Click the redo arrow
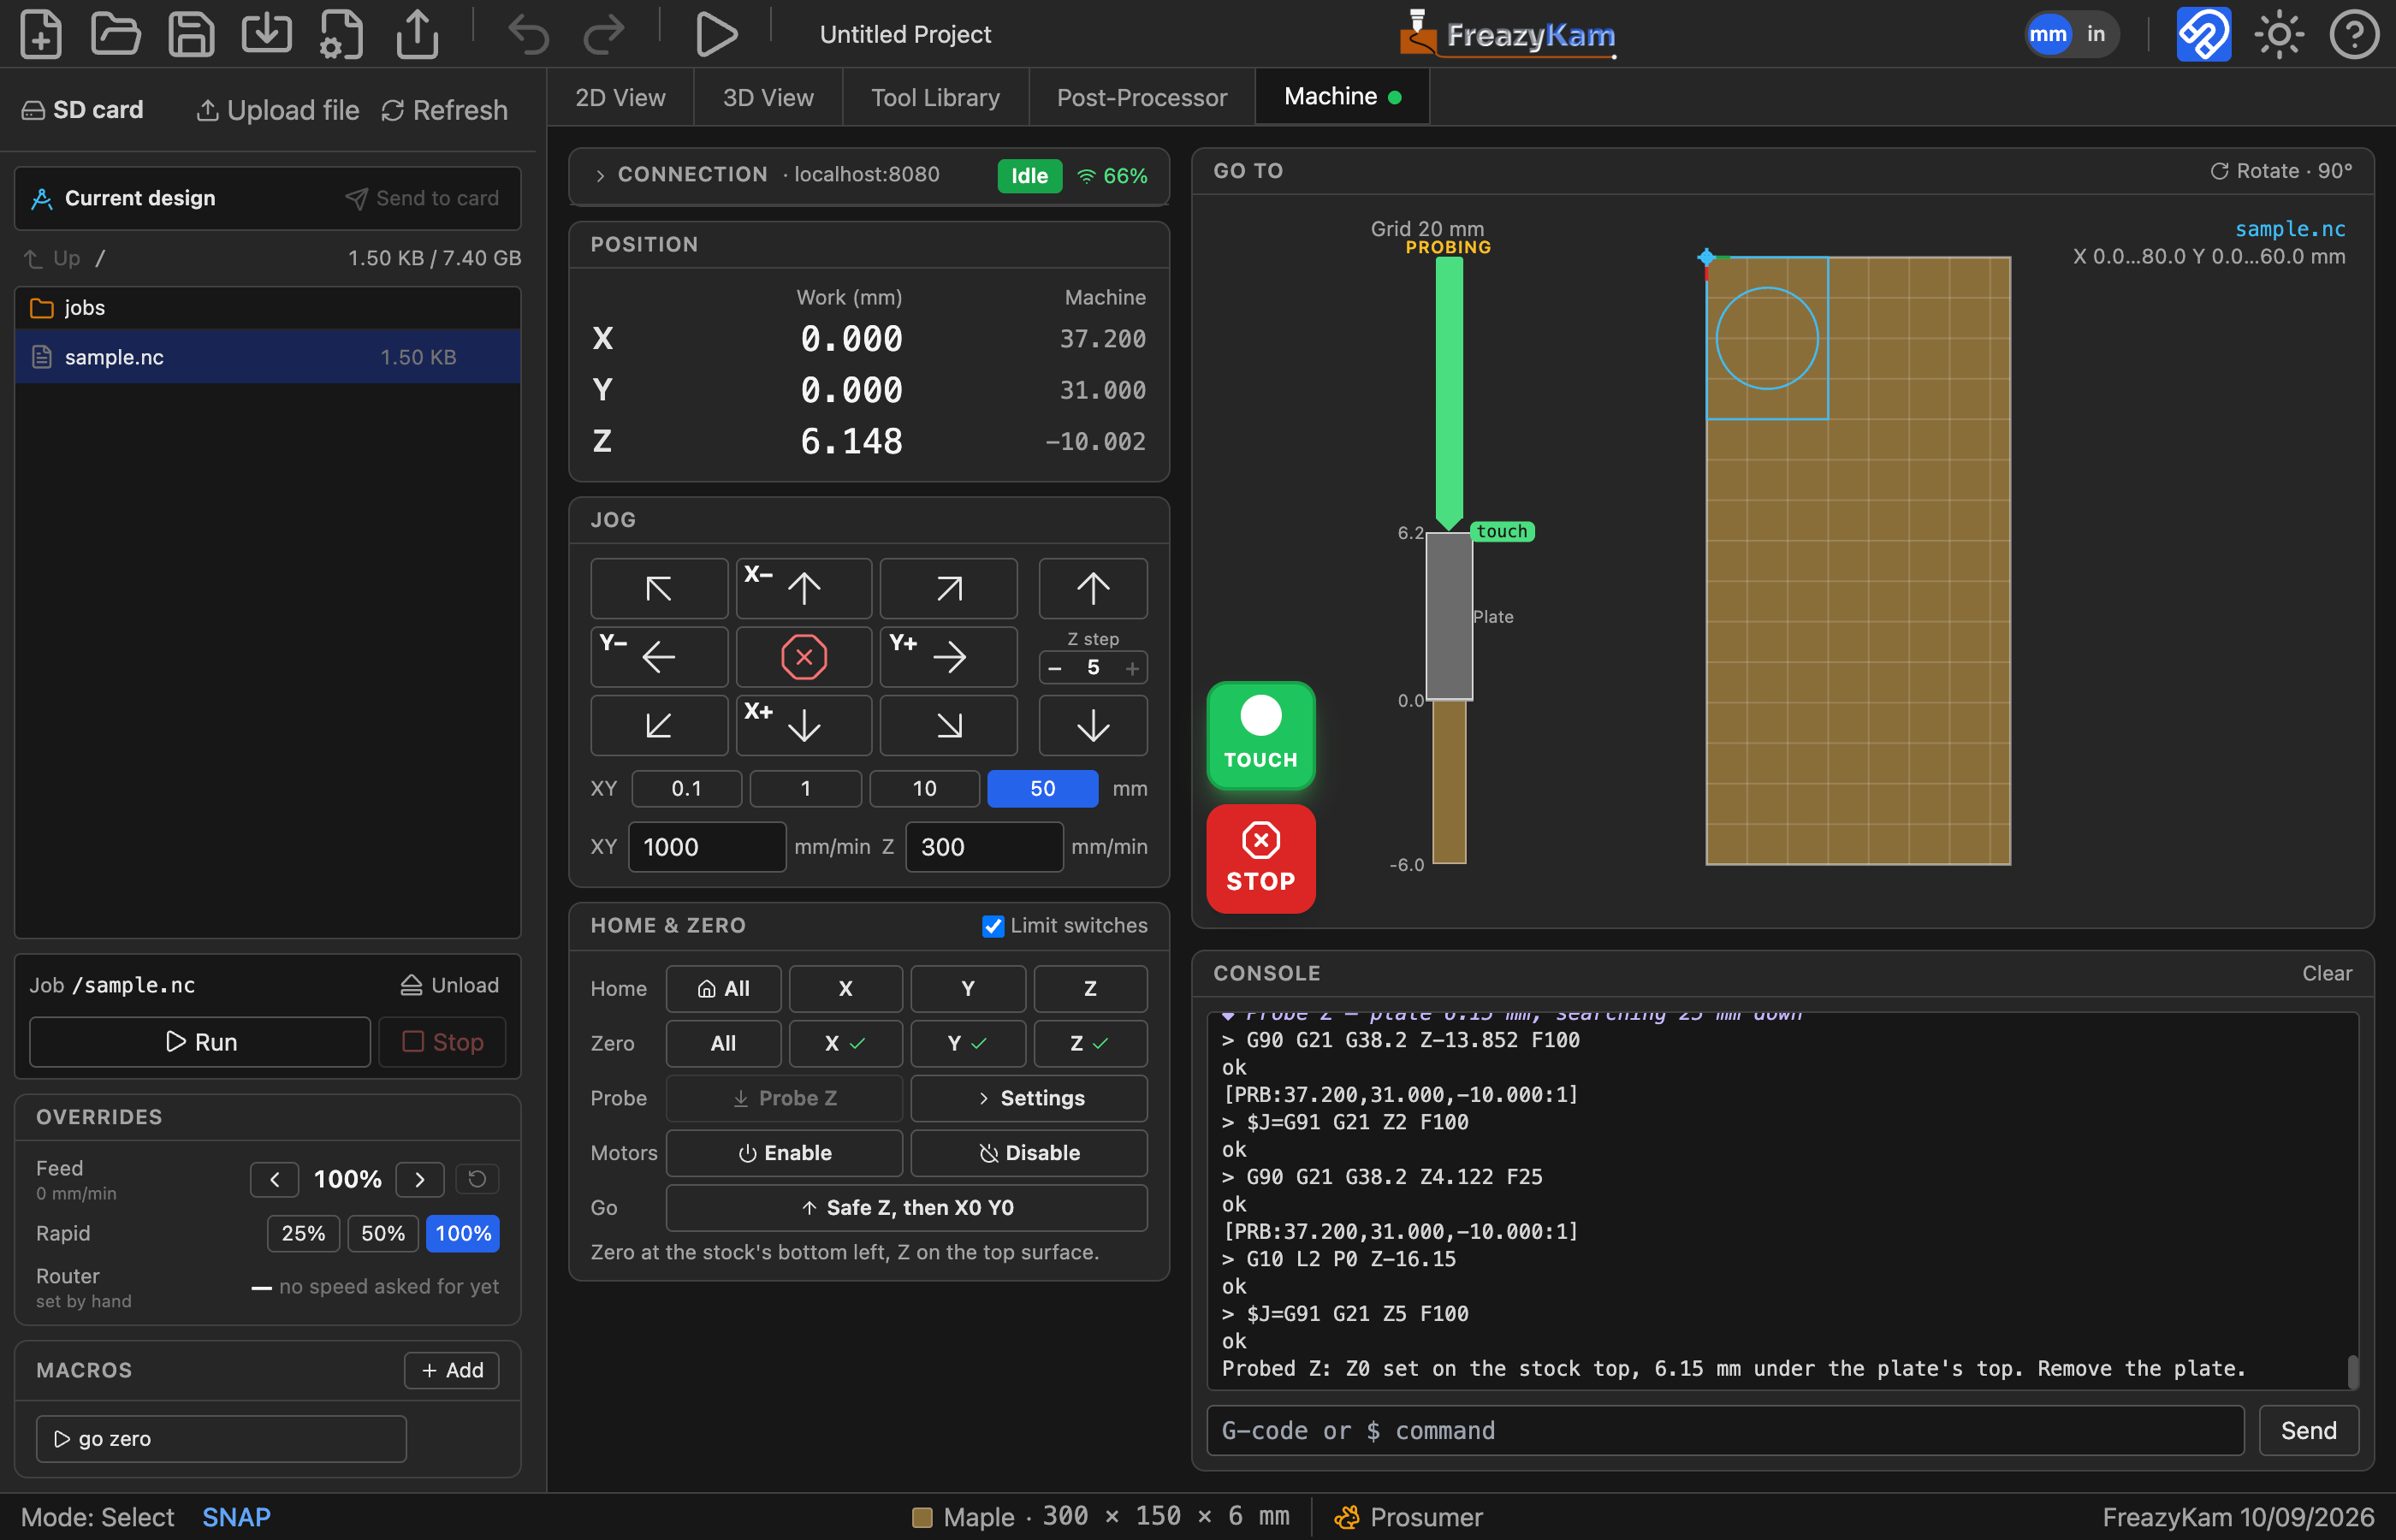Viewport: 2396px width, 1540px height. [603, 34]
